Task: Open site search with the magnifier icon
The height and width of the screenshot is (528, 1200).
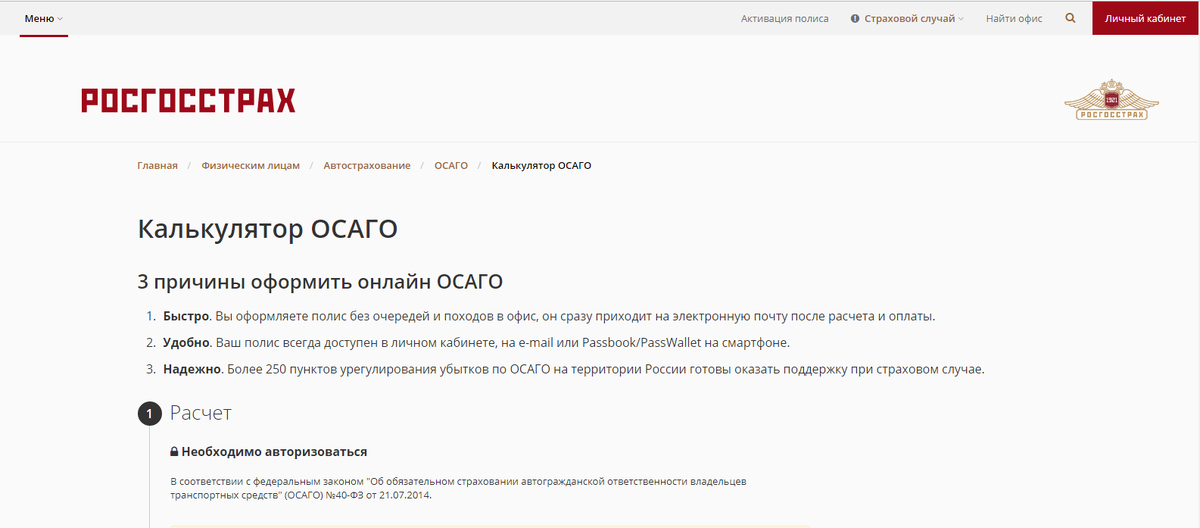Action: click(1071, 18)
